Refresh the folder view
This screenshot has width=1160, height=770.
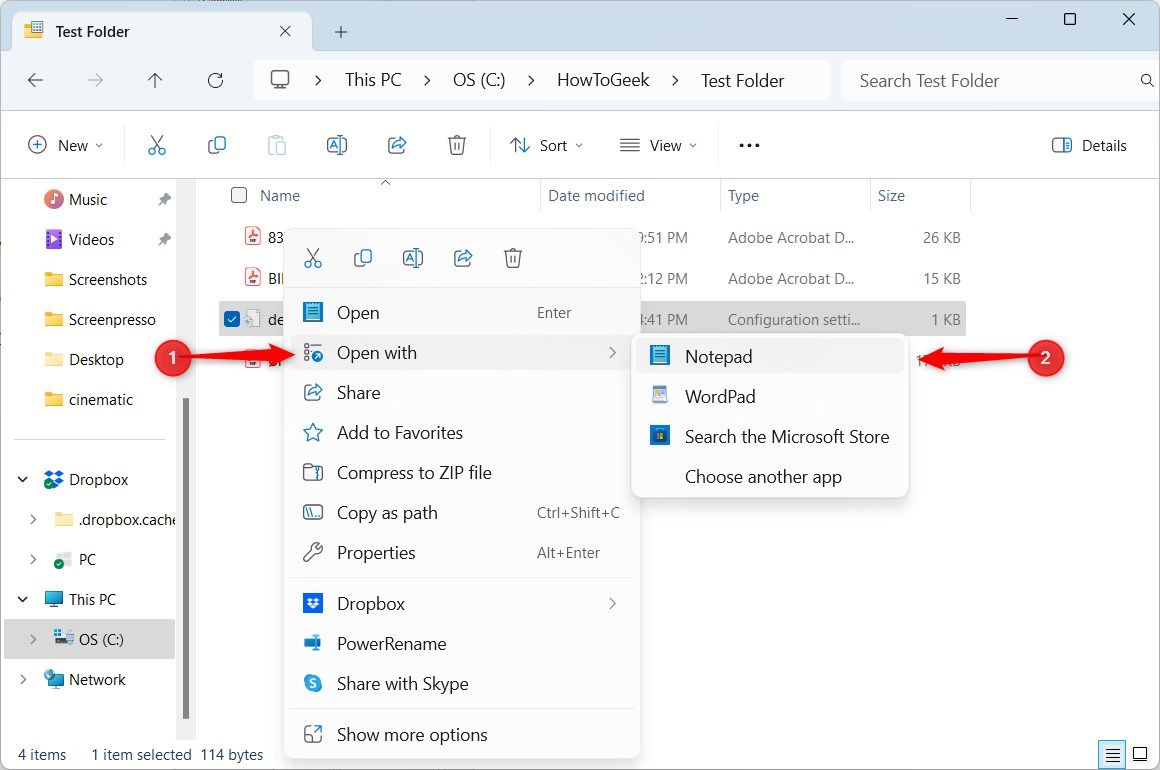coord(215,80)
